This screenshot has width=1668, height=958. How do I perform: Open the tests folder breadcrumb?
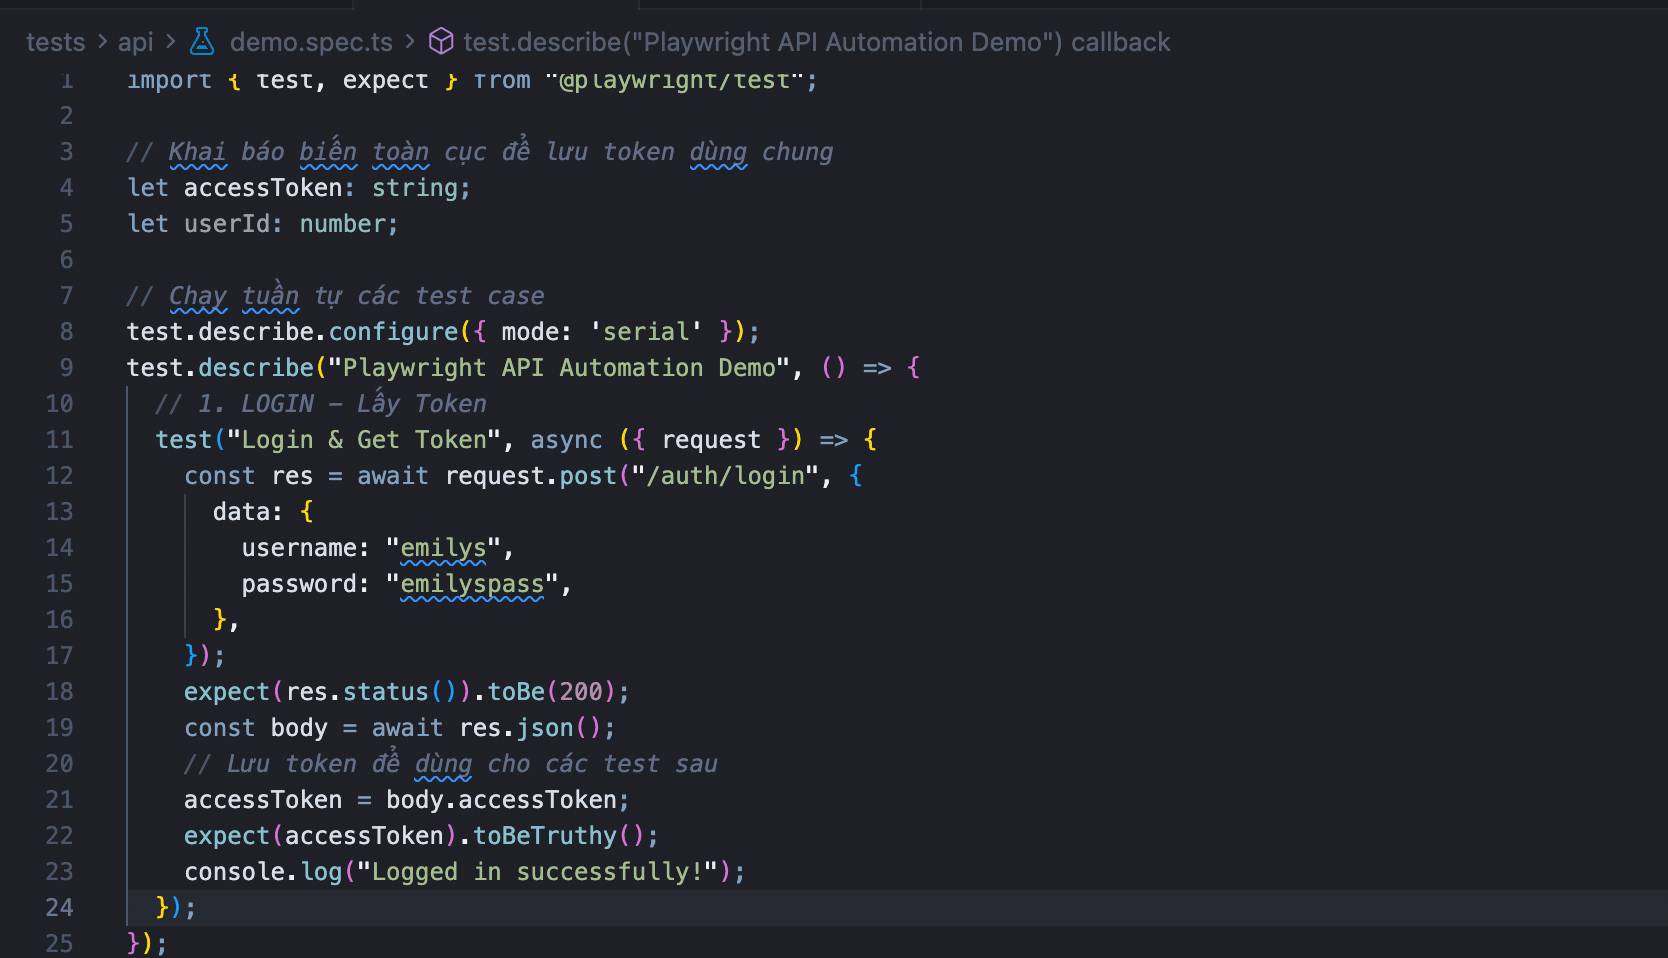click(x=55, y=42)
